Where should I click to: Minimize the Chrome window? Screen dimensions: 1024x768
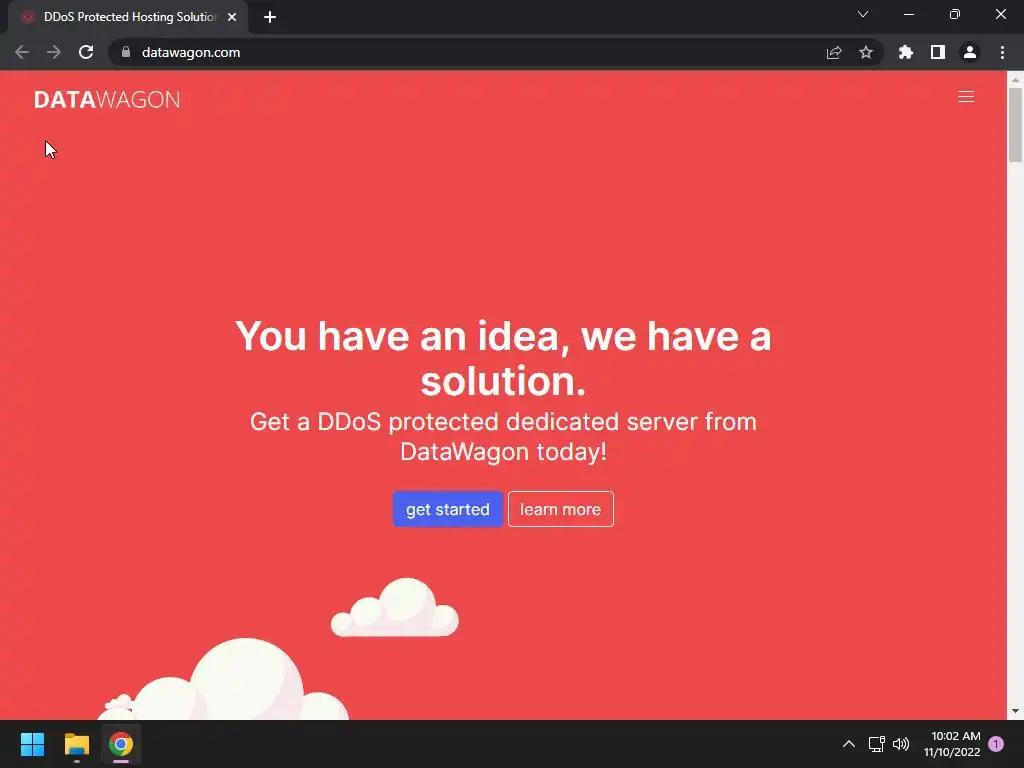point(908,14)
